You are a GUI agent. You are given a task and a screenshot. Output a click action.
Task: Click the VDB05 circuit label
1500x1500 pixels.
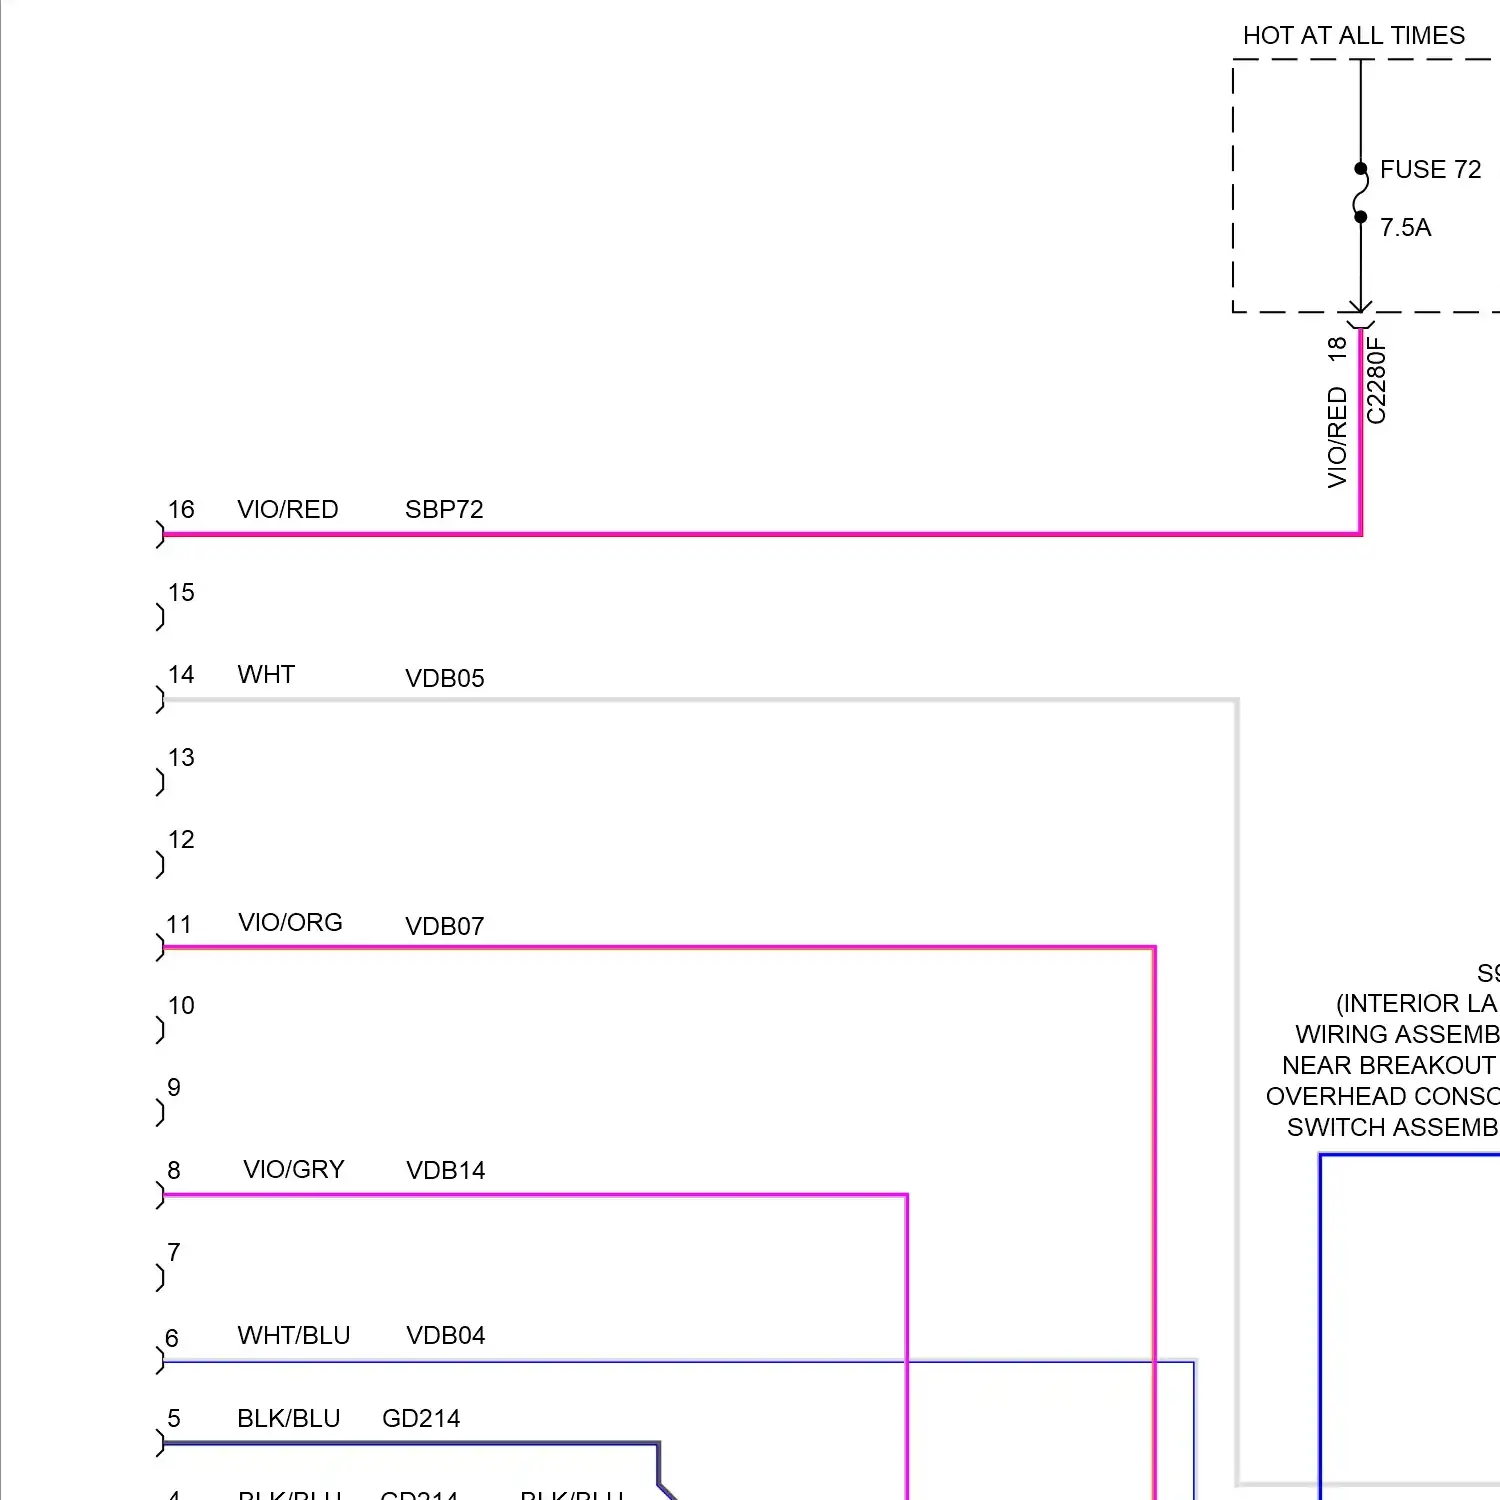tap(445, 677)
